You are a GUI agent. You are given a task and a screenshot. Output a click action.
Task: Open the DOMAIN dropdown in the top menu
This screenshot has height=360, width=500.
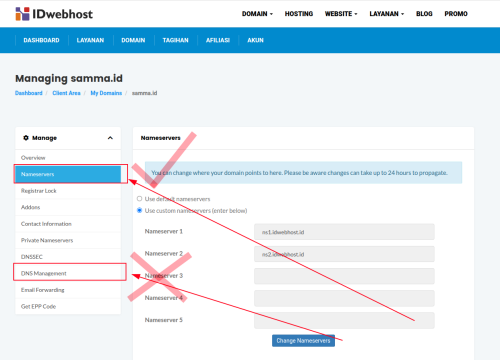pyautogui.click(x=257, y=14)
